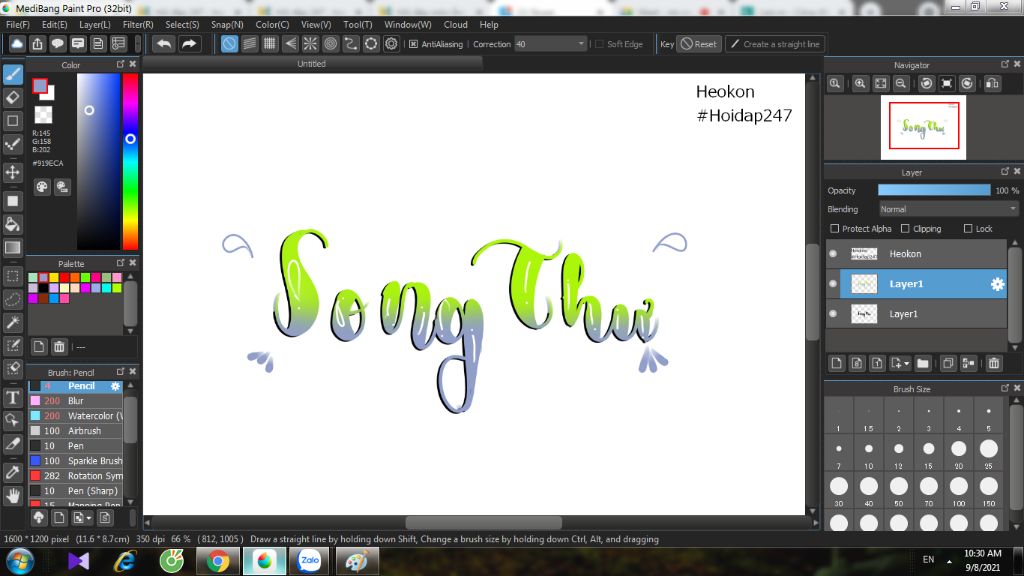Switch to the Untitled canvas tab
Viewport: 1024px width, 576px height.
pyautogui.click(x=312, y=64)
